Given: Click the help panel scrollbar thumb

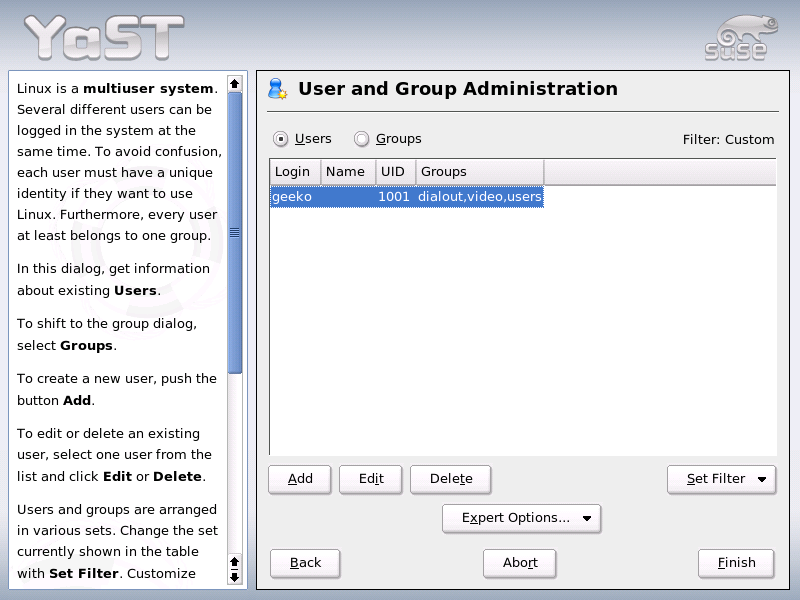Looking at the screenshot, I should 235,233.
